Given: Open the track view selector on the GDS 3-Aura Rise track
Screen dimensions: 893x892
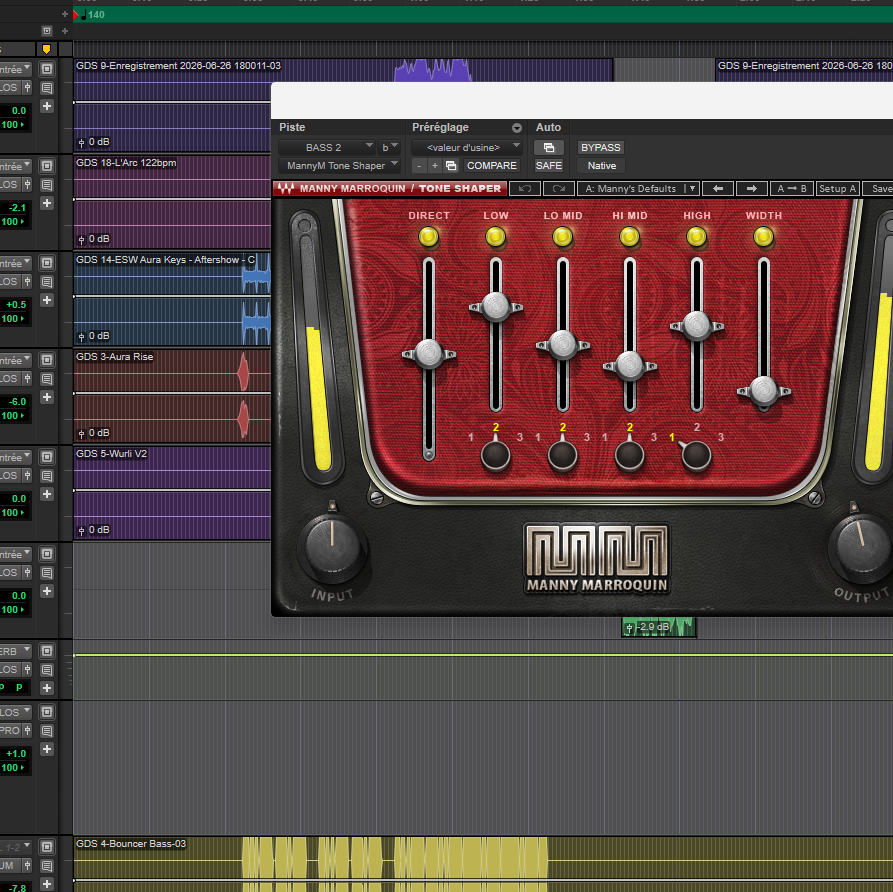Looking at the screenshot, I should coord(47,360).
